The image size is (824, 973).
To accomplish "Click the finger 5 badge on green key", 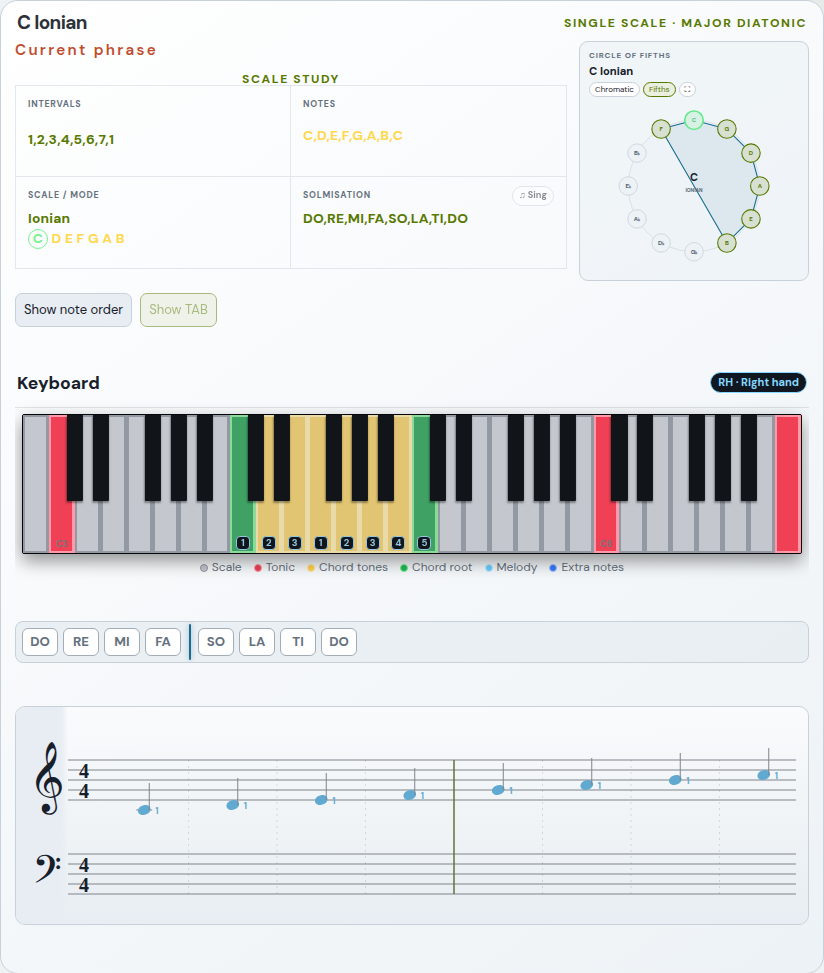I will (x=424, y=542).
